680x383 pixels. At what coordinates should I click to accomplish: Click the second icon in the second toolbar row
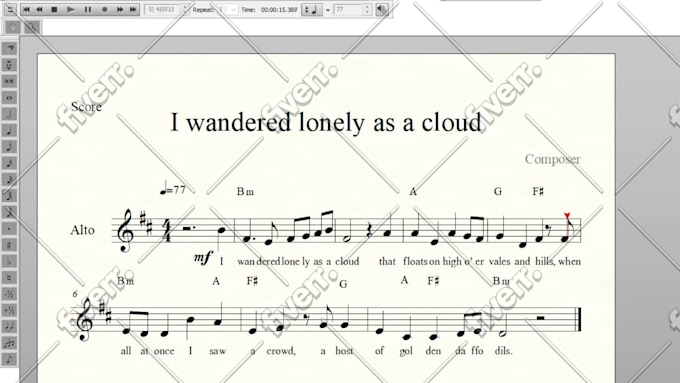pos(32,27)
